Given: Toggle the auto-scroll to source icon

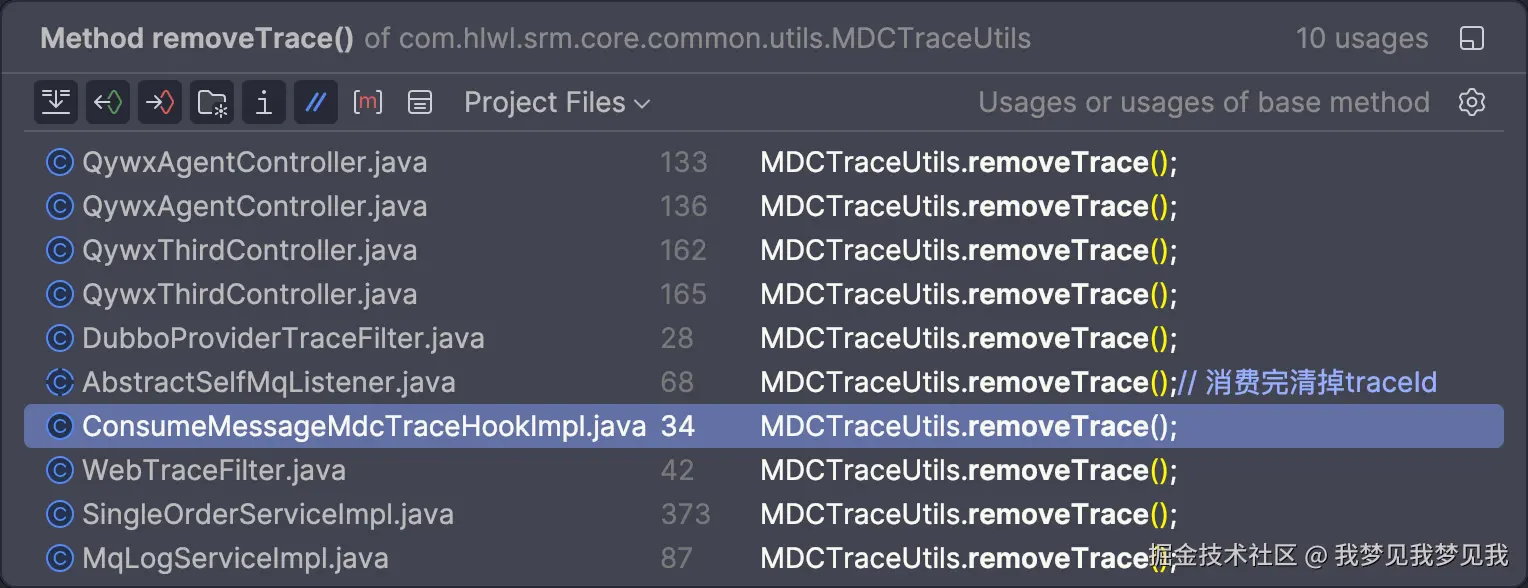Looking at the screenshot, I should coord(56,102).
